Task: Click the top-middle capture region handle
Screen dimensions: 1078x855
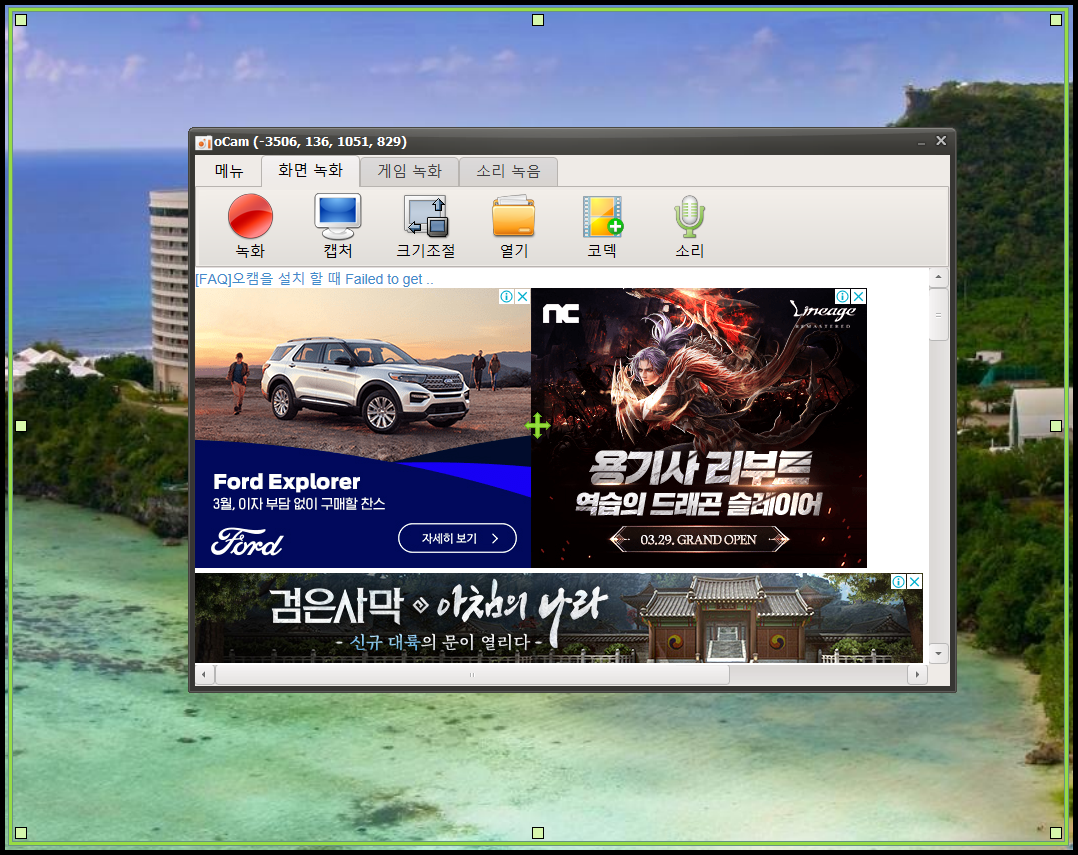Action: click(x=538, y=20)
